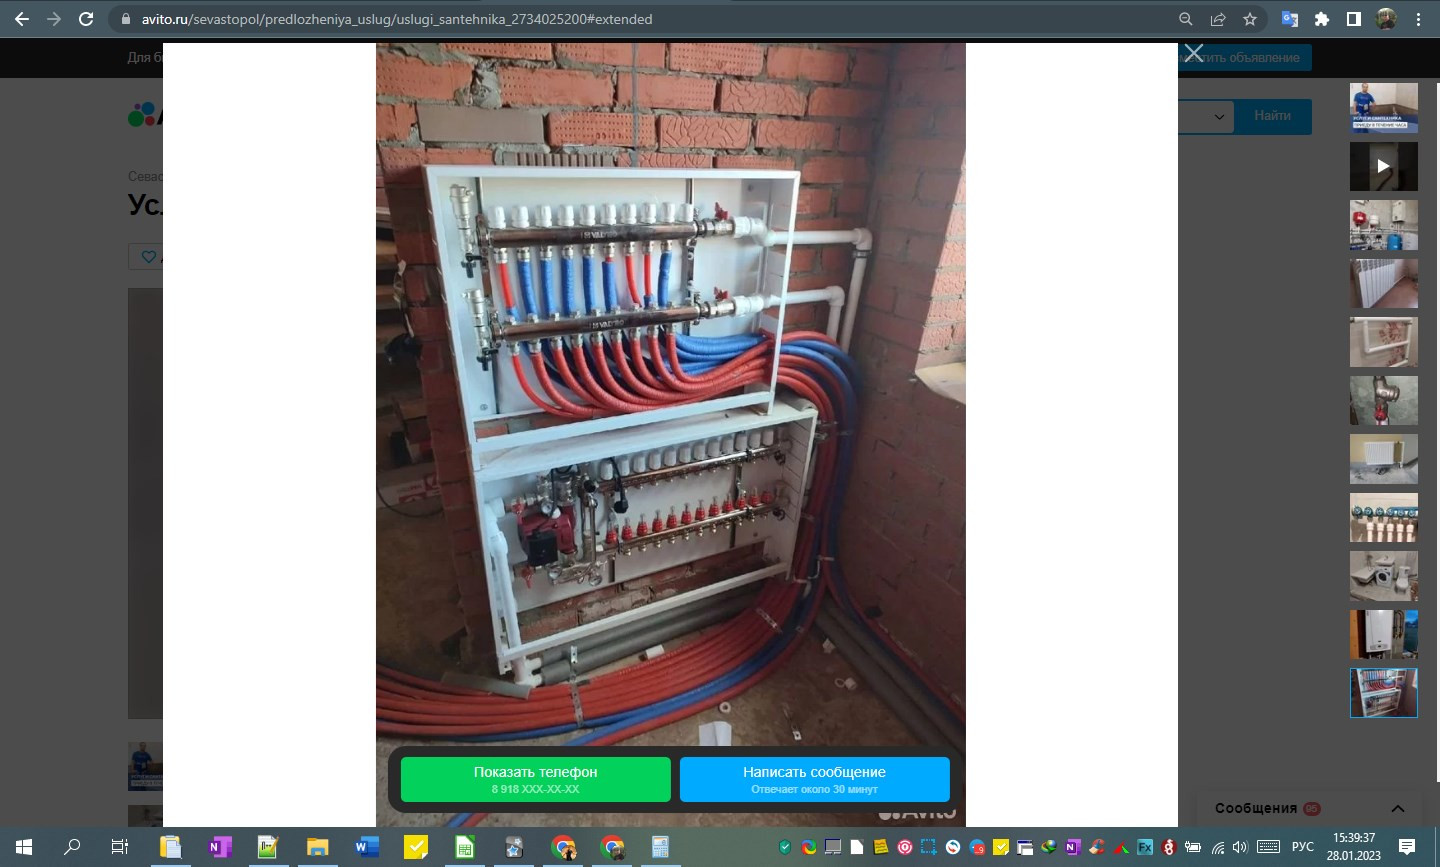The height and width of the screenshot is (867, 1440).
Task: Select the pipe valve thumbnail
Action: pos(1384,401)
